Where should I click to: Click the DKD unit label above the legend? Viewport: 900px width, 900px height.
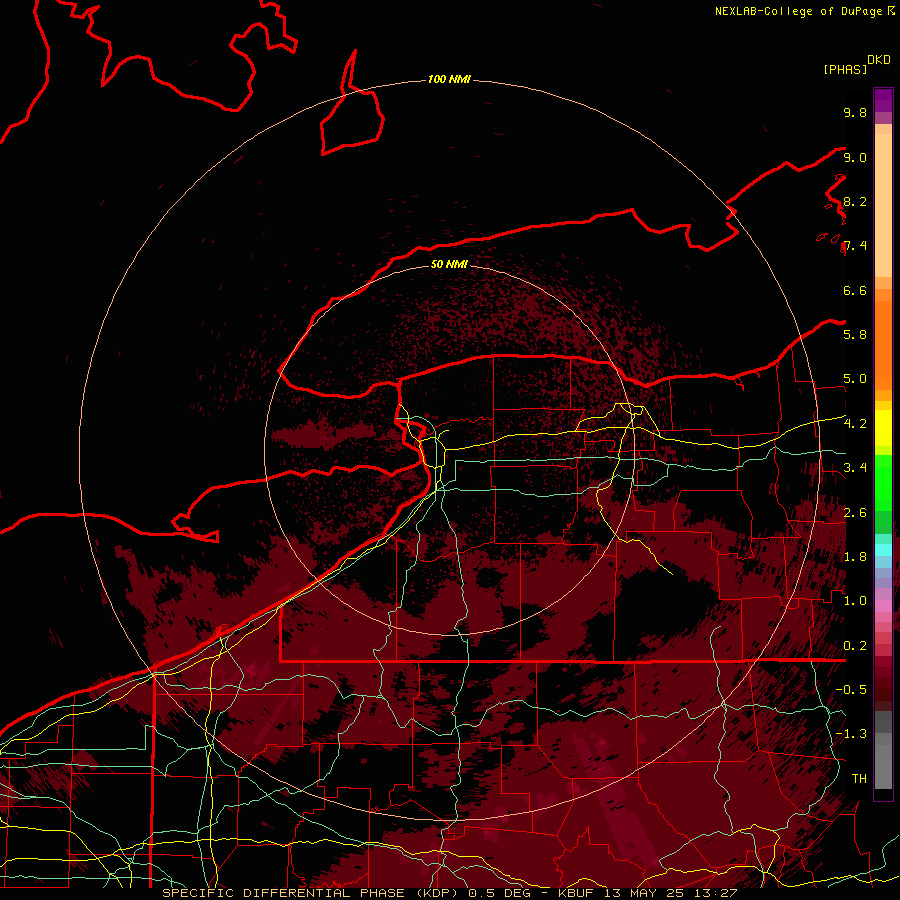pos(879,60)
